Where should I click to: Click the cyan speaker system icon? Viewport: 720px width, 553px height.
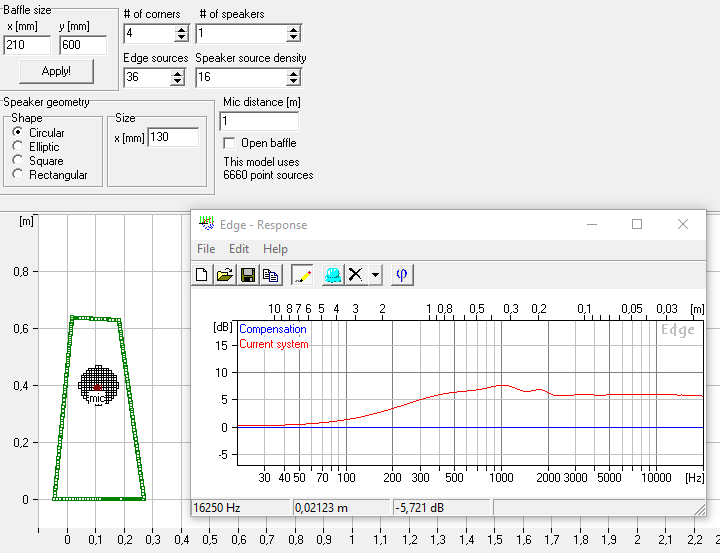click(333, 275)
